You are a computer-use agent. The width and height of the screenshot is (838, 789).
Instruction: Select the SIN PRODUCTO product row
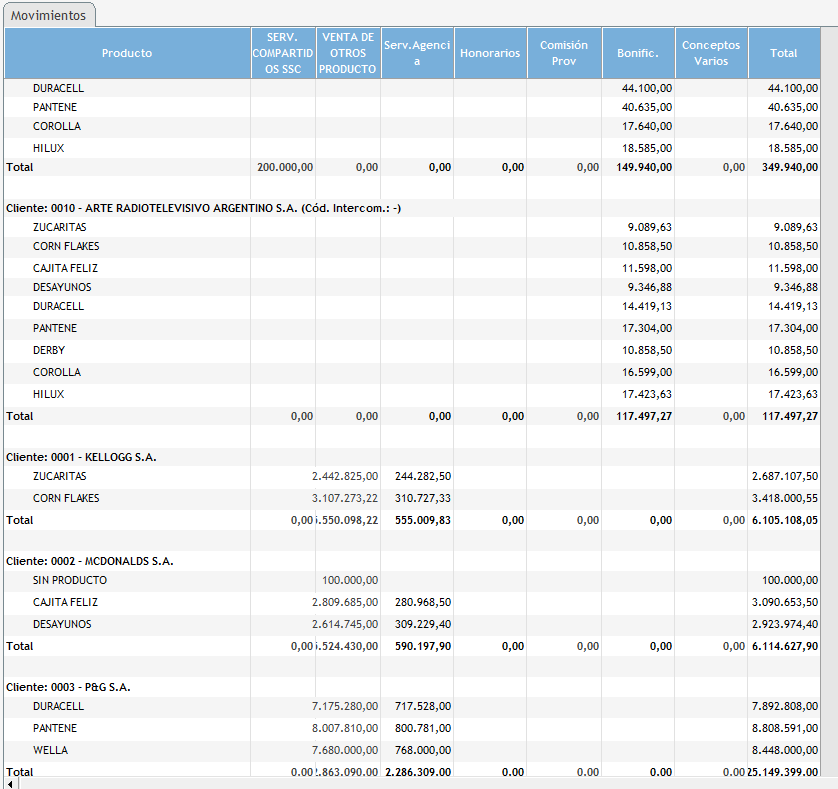click(70, 580)
